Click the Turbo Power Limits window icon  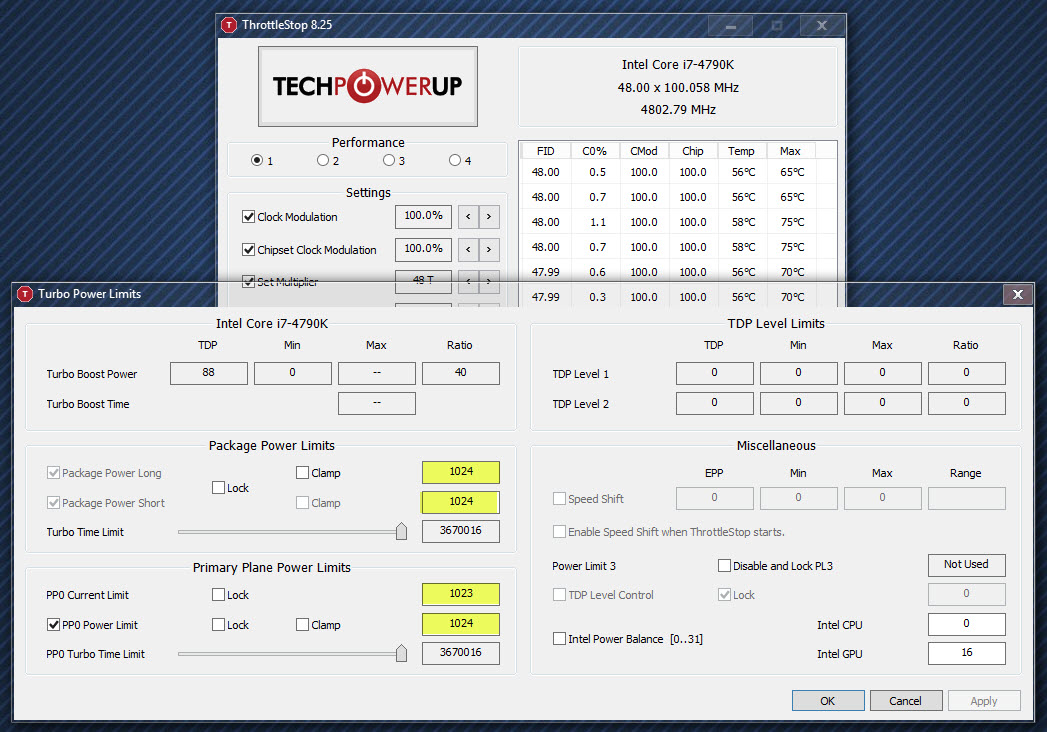click(25, 294)
